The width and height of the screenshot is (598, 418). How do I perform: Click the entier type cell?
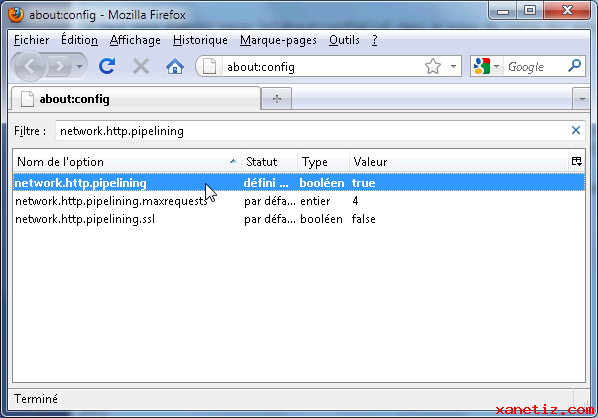315,201
